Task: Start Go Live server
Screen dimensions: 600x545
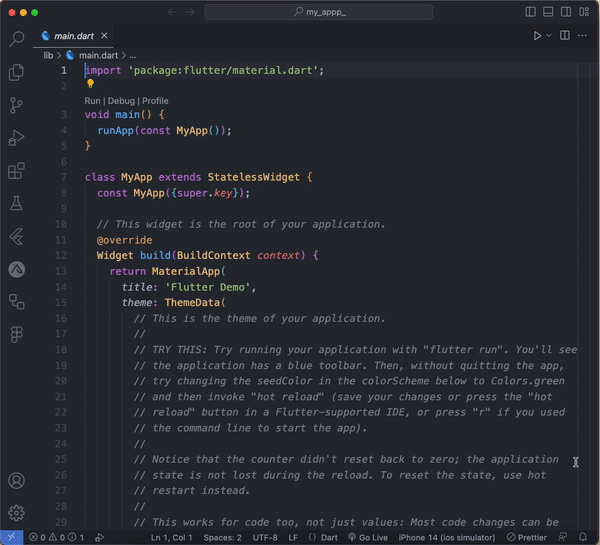Action: [x=368, y=537]
